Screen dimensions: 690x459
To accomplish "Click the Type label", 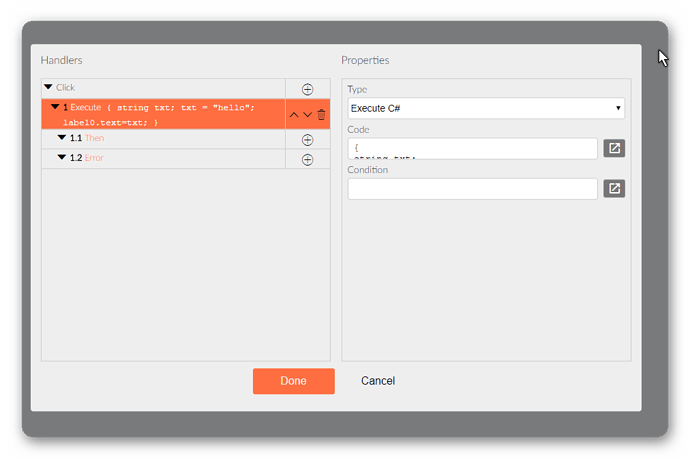I will (x=357, y=89).
